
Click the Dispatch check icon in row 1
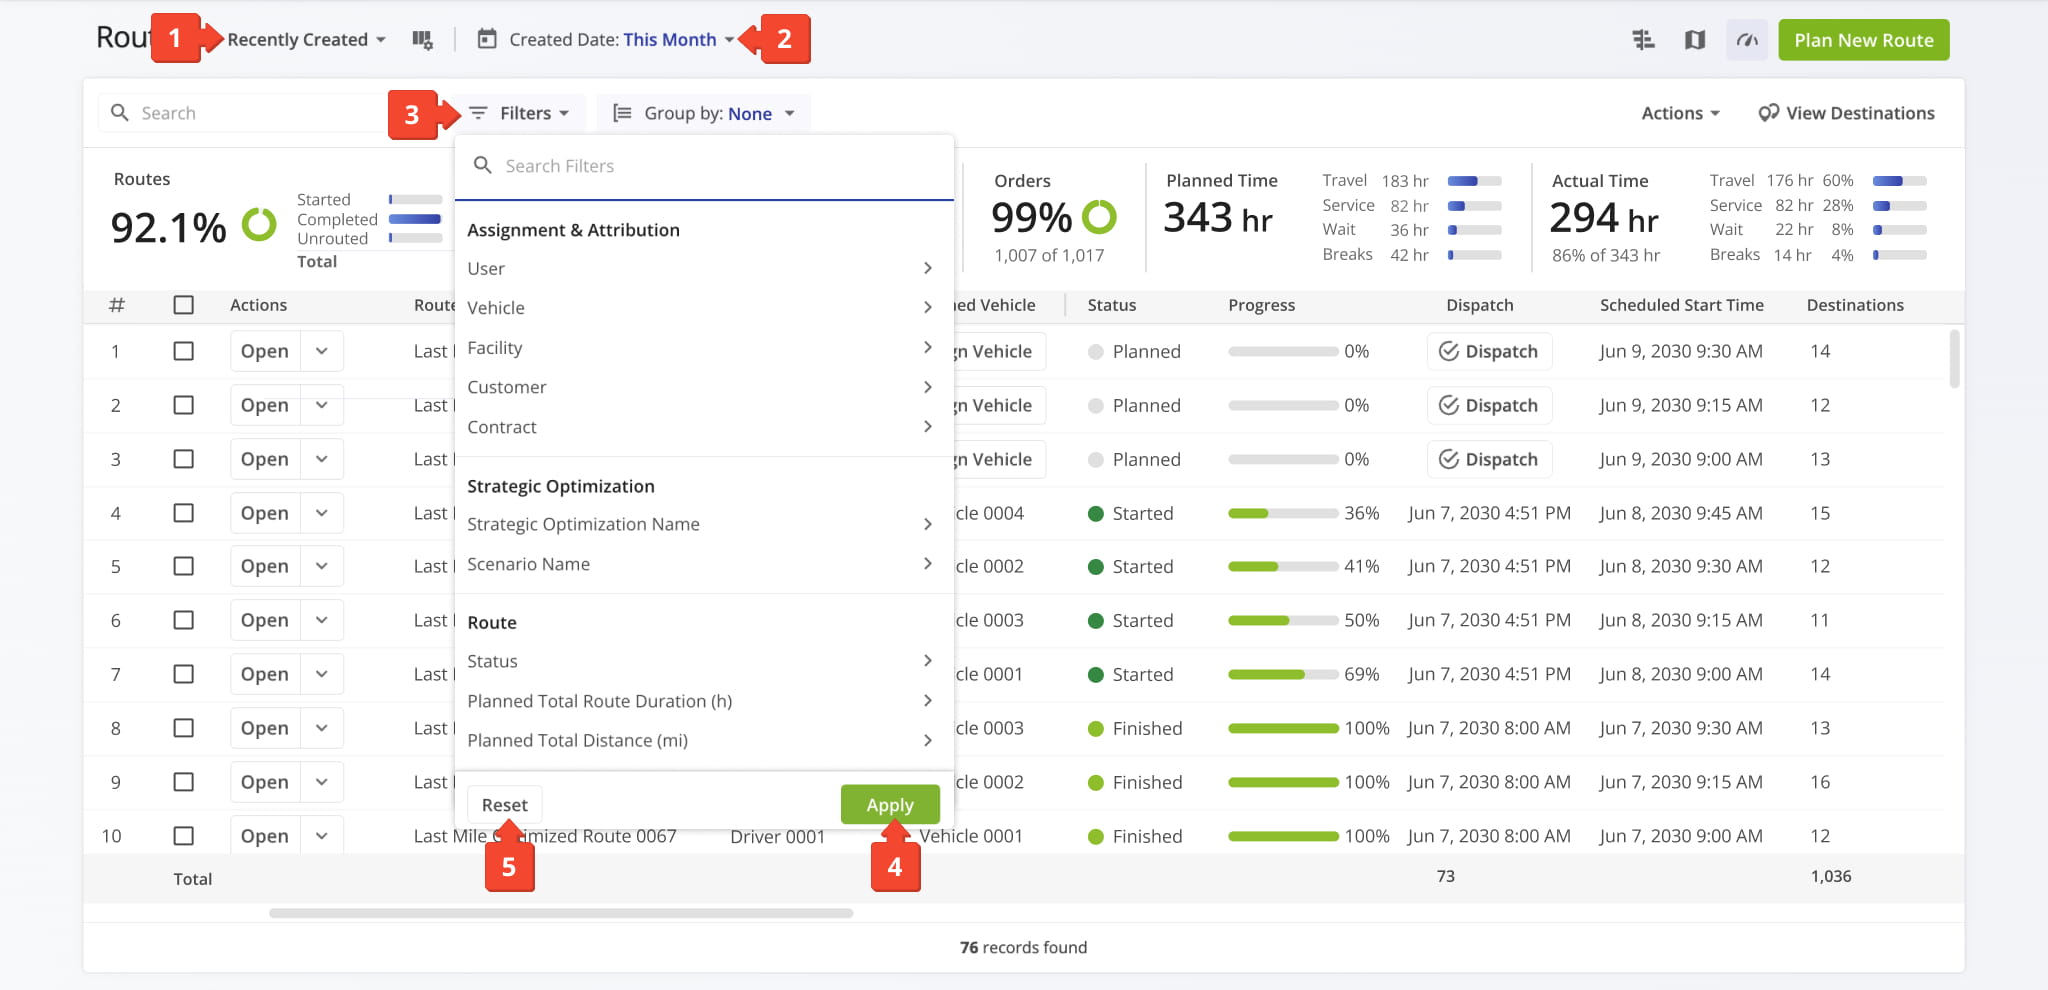coord(1448,351)
